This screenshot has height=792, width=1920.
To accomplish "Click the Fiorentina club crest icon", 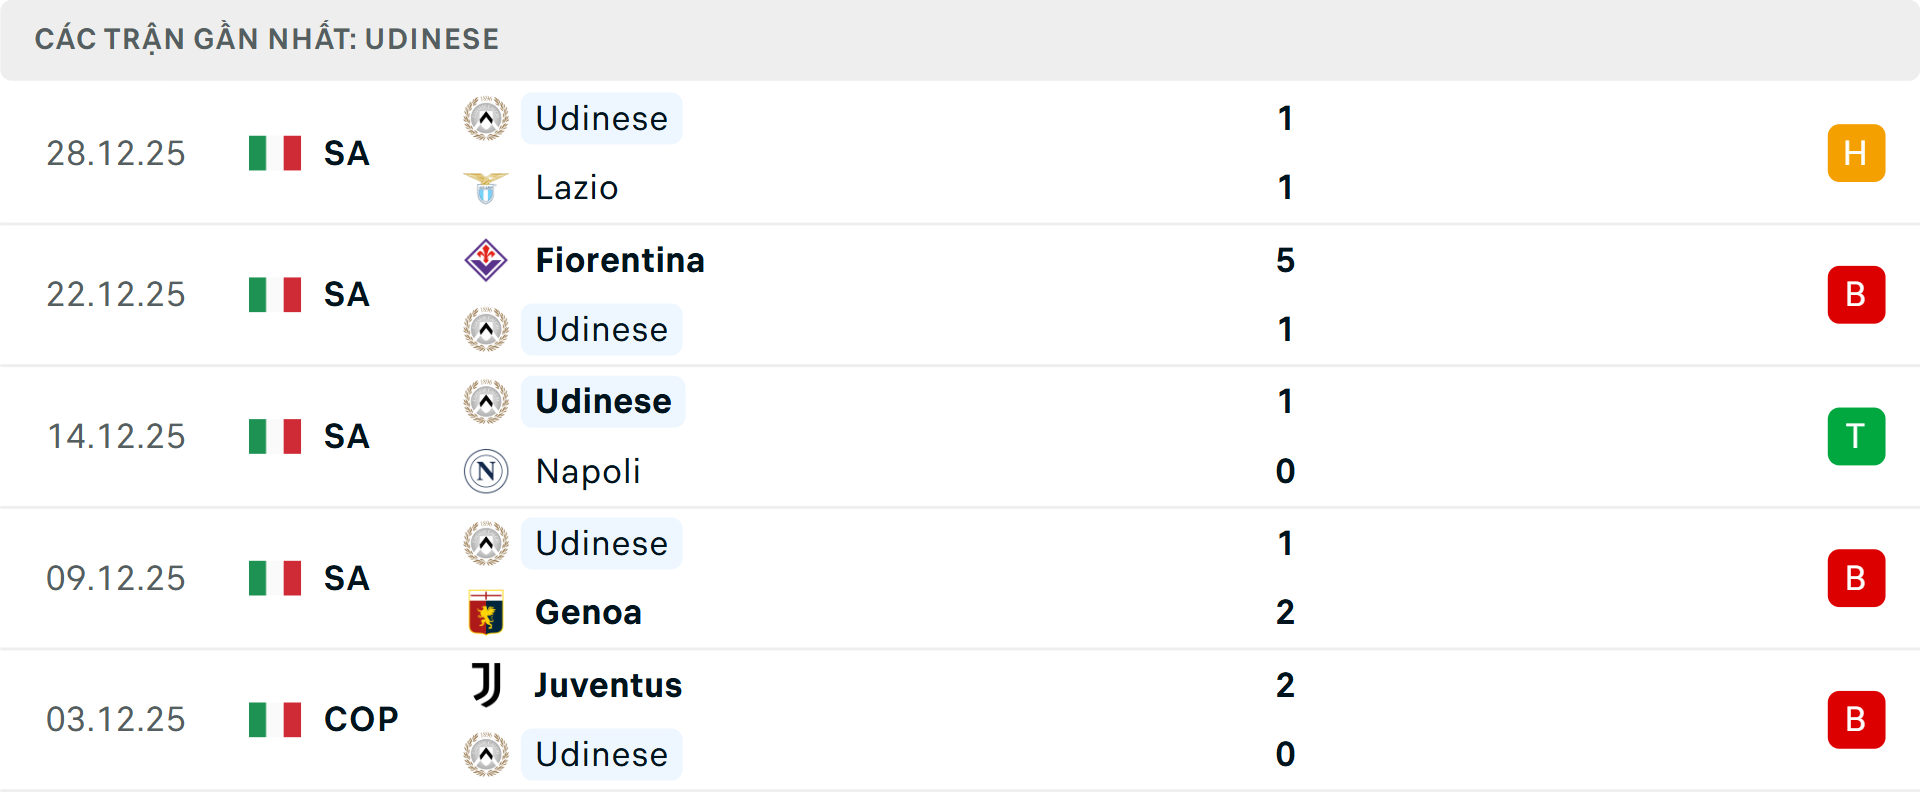I will (486, 260).
